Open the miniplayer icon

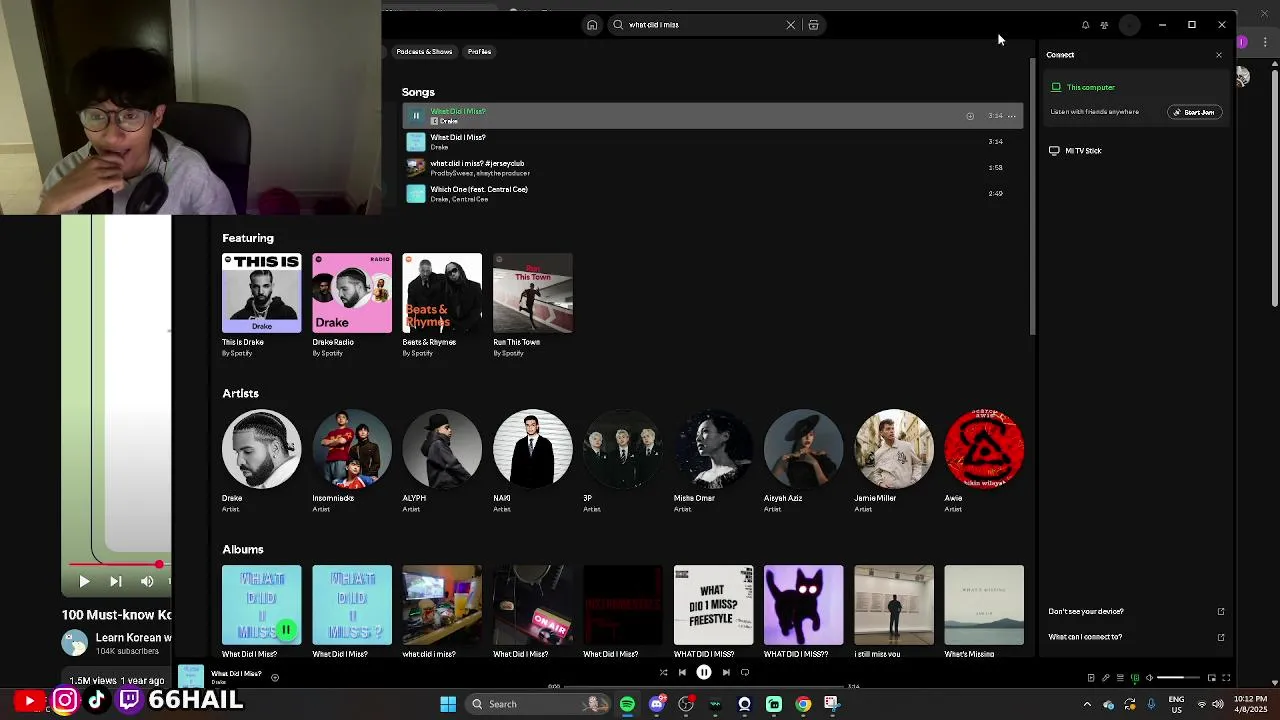coord(1212,678)
